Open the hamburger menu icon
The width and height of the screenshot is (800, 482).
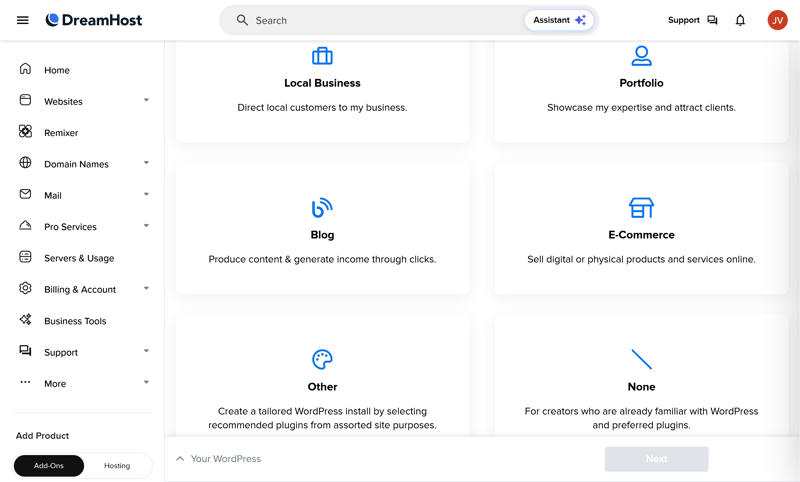click(22, 20)
